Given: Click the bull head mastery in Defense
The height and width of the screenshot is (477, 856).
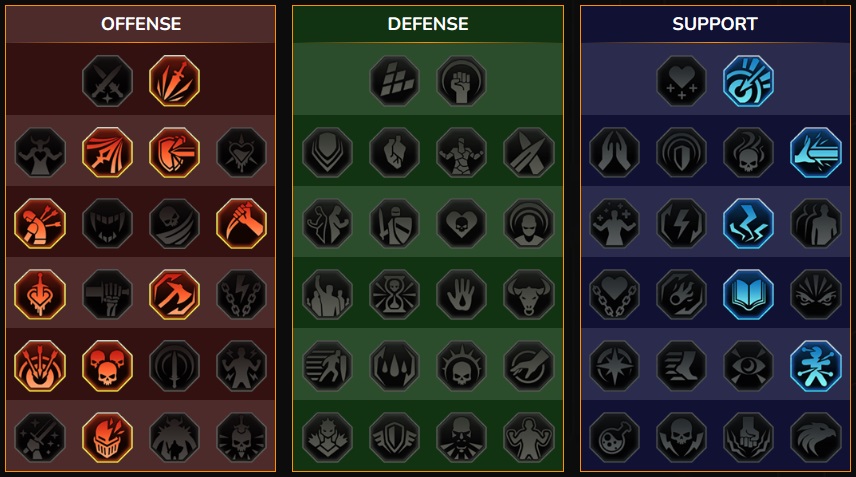Looking at the screenshot, I should tap(528, 295).
